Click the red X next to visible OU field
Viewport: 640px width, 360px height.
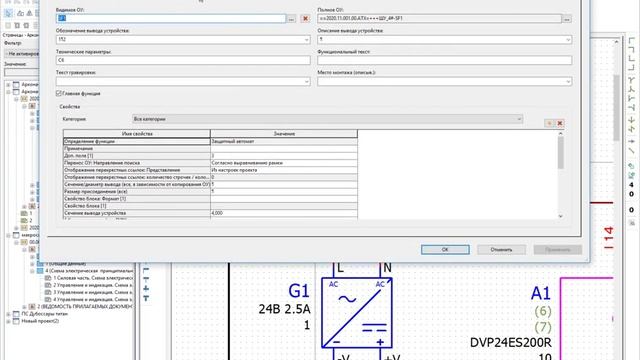tap(305, 19)
